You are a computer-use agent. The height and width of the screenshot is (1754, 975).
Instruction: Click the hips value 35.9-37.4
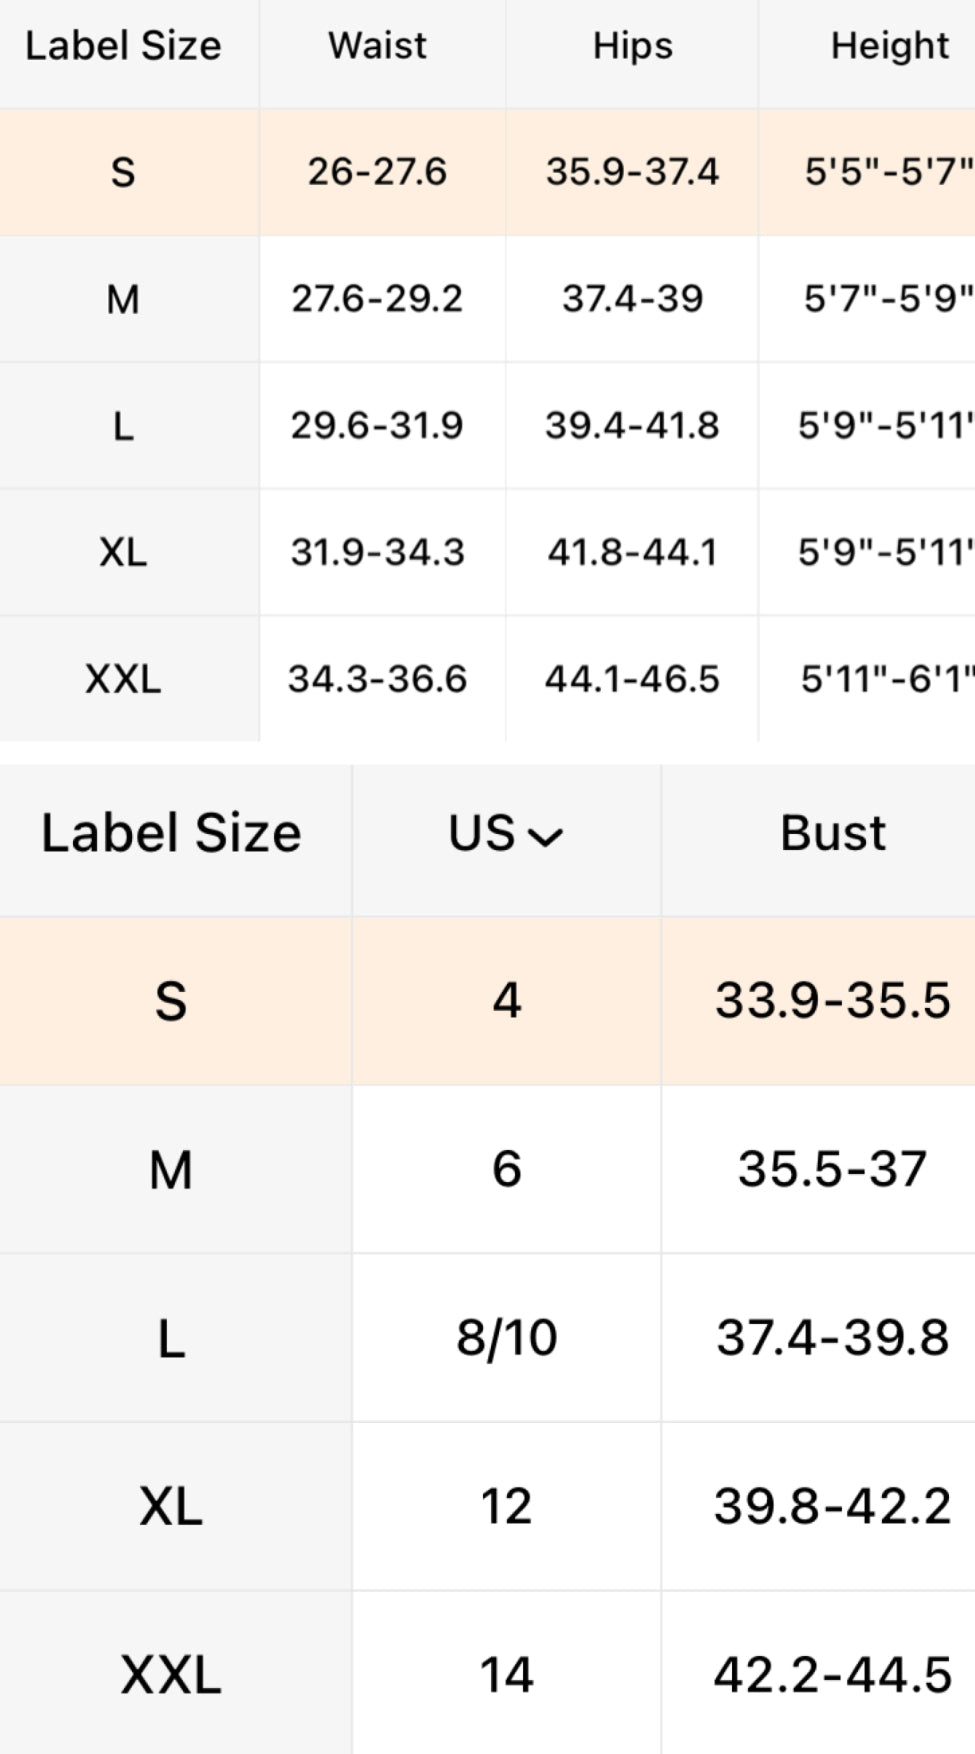(632, 172)
